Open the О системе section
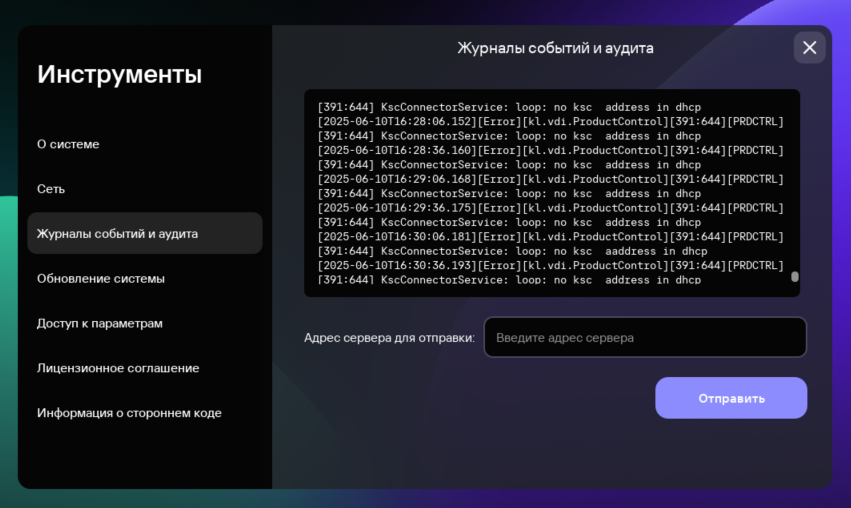851x508 pixels. coord(68,144)
